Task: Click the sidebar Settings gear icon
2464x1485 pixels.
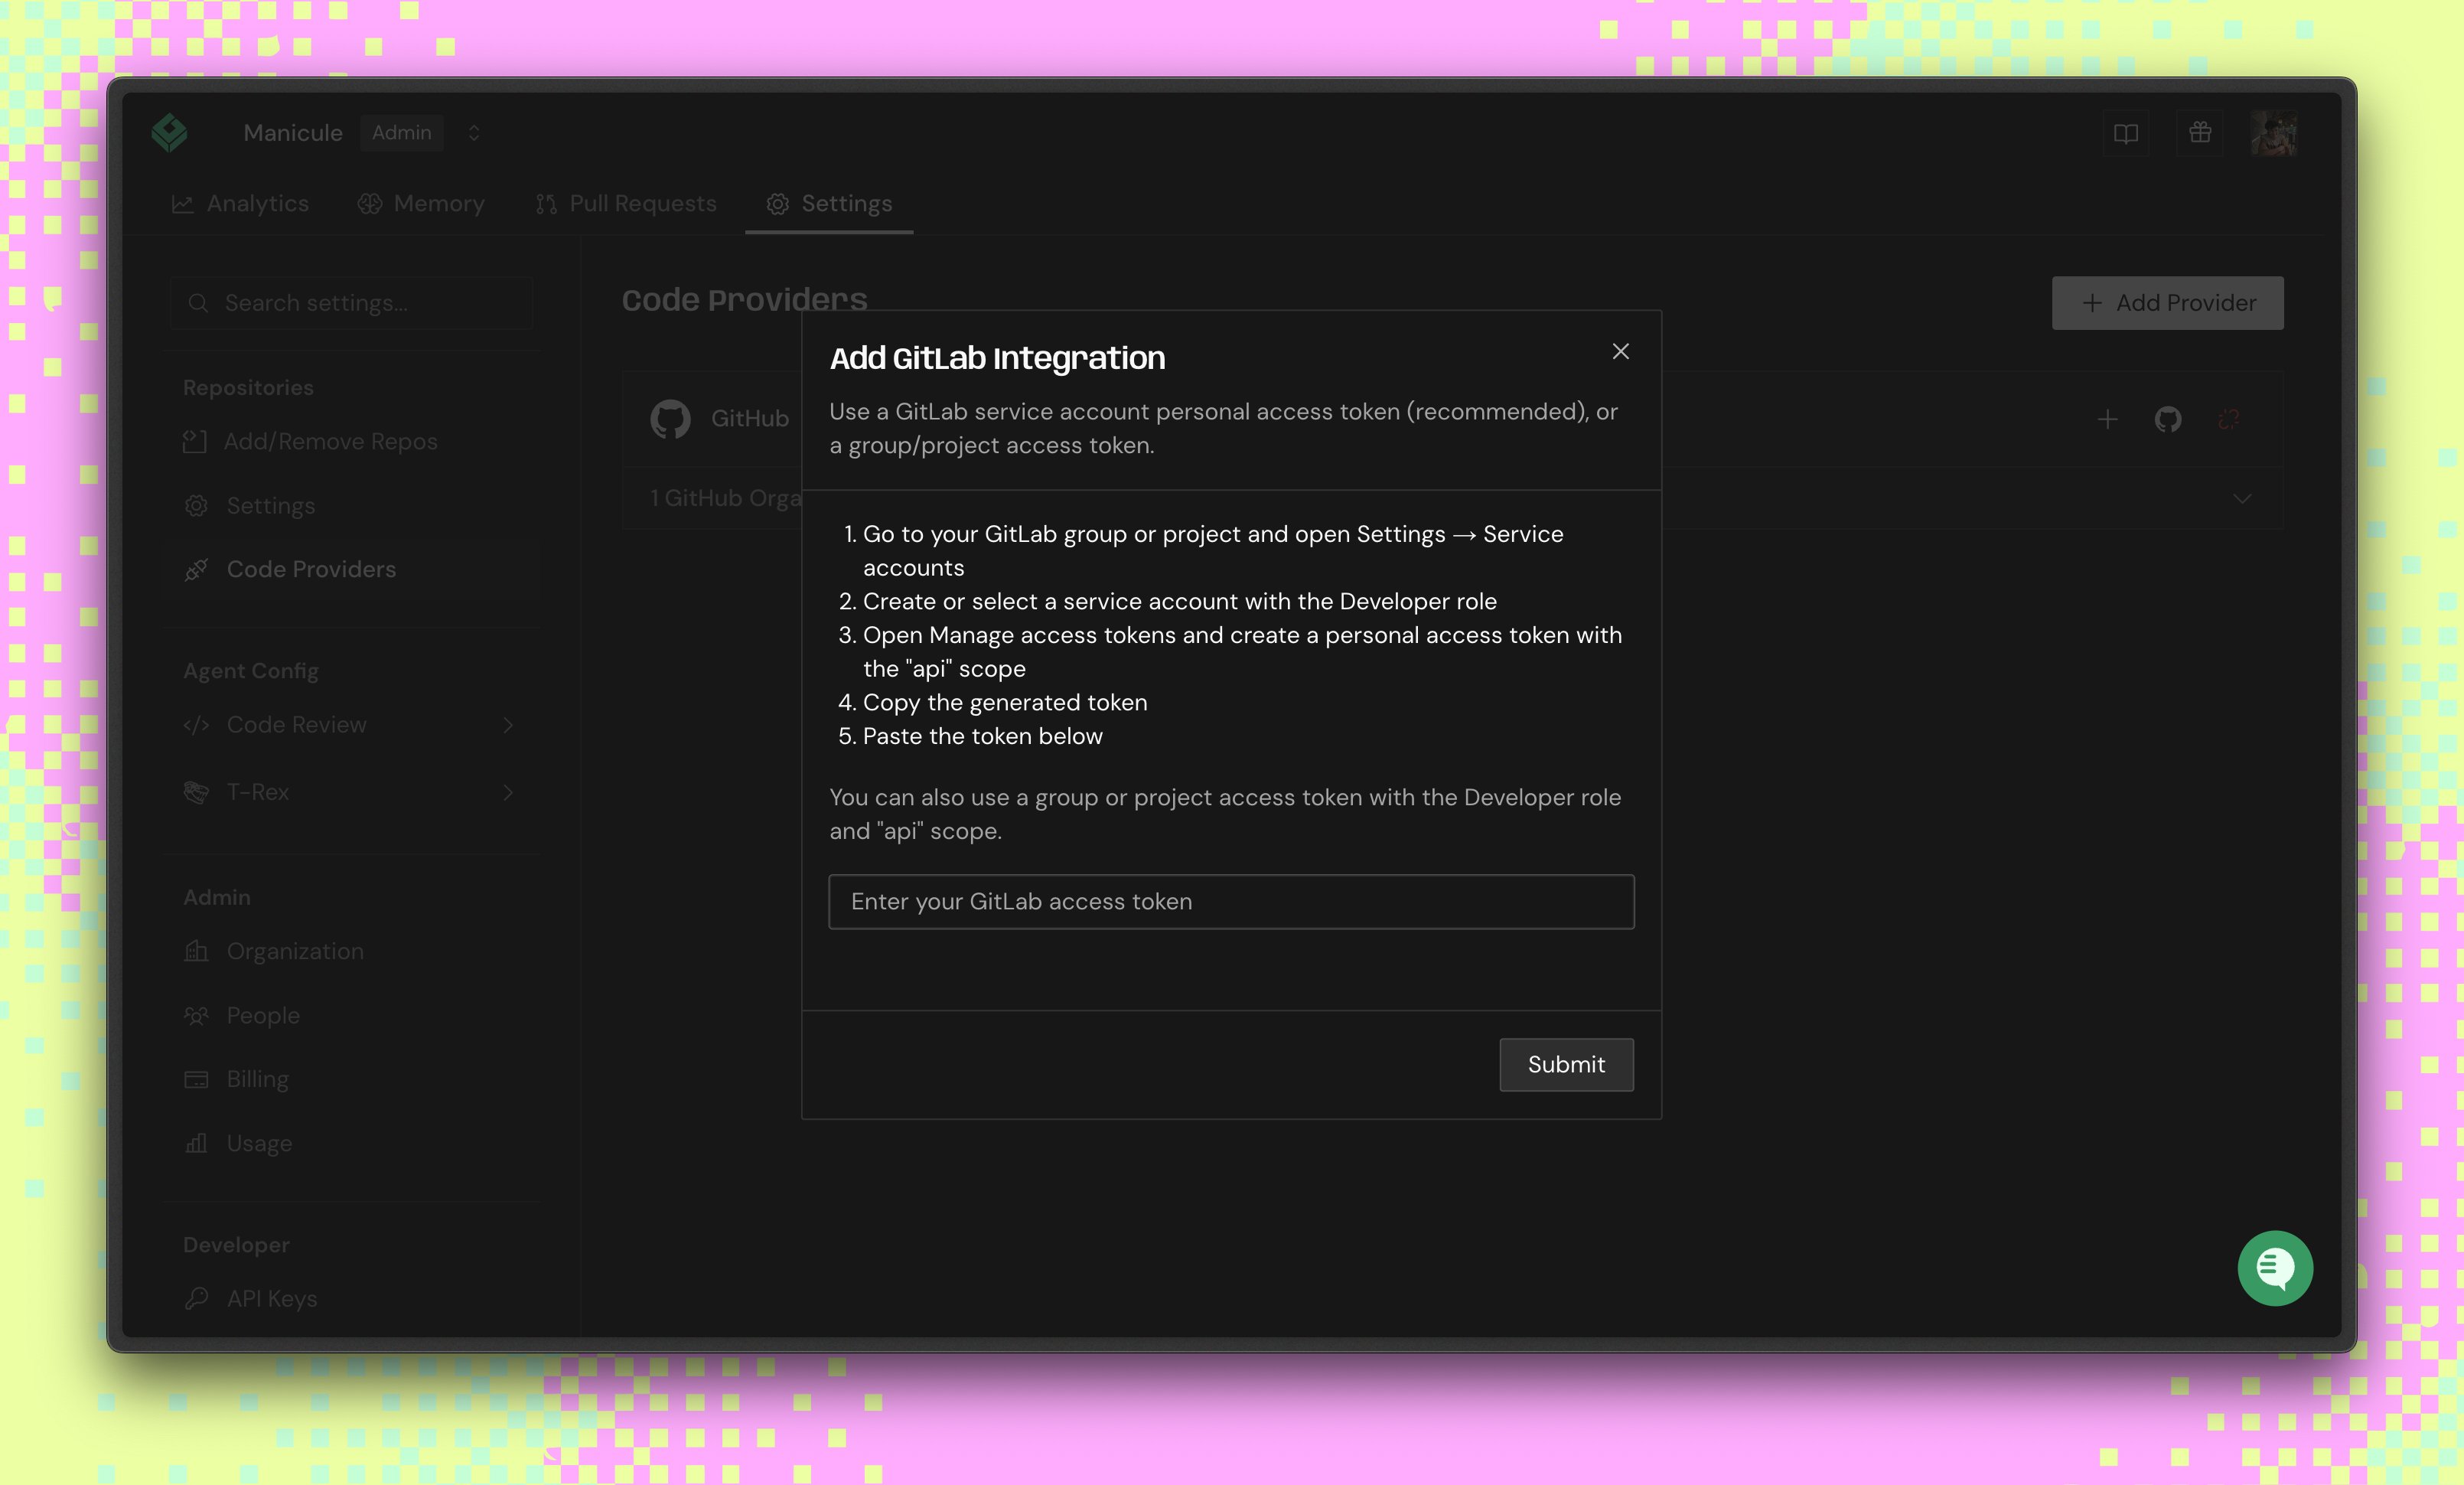Action: point(197,506)
